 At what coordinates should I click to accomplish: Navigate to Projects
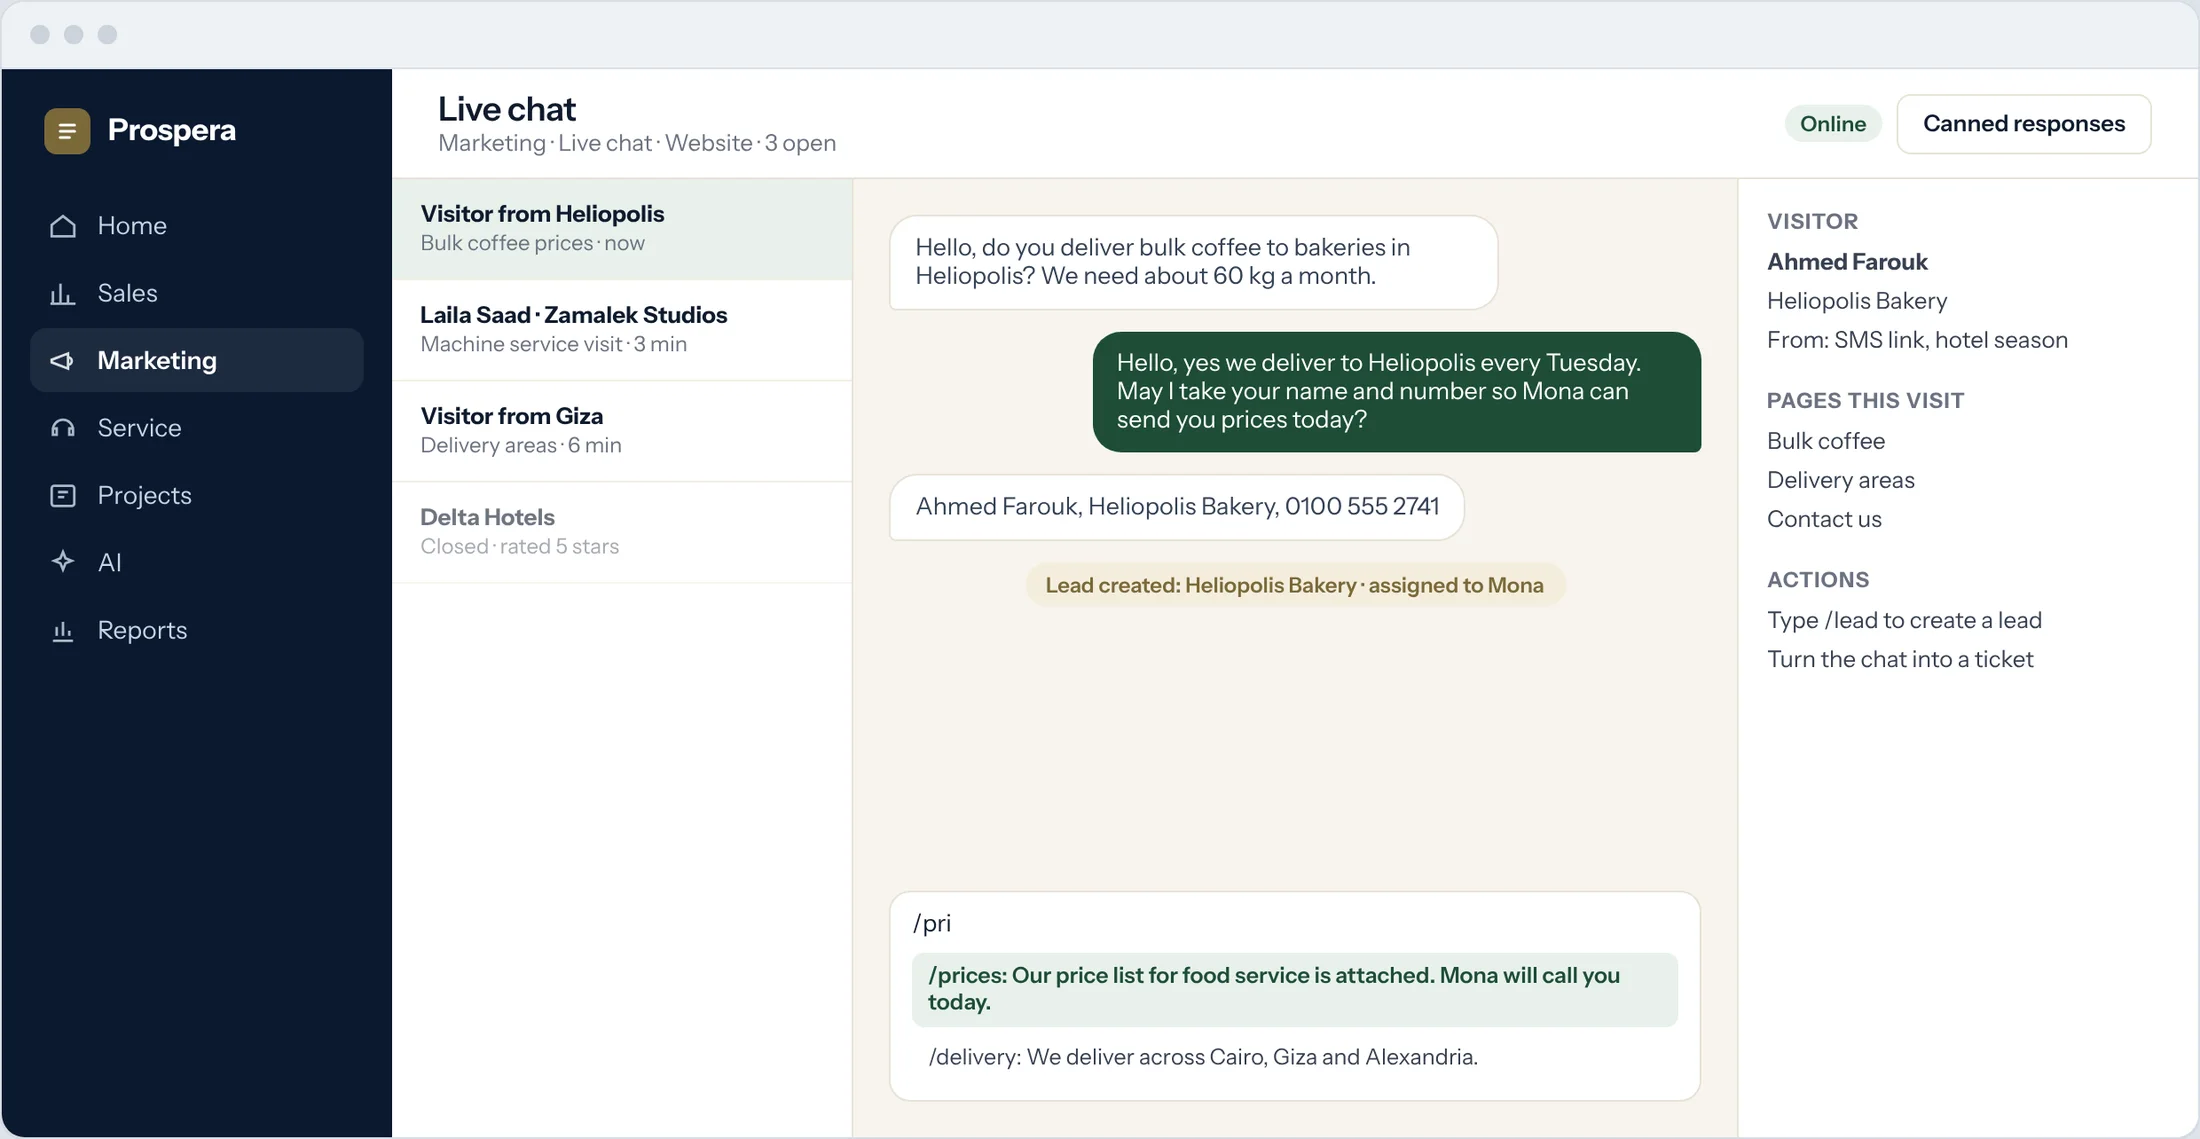click(x=197, y=495)
